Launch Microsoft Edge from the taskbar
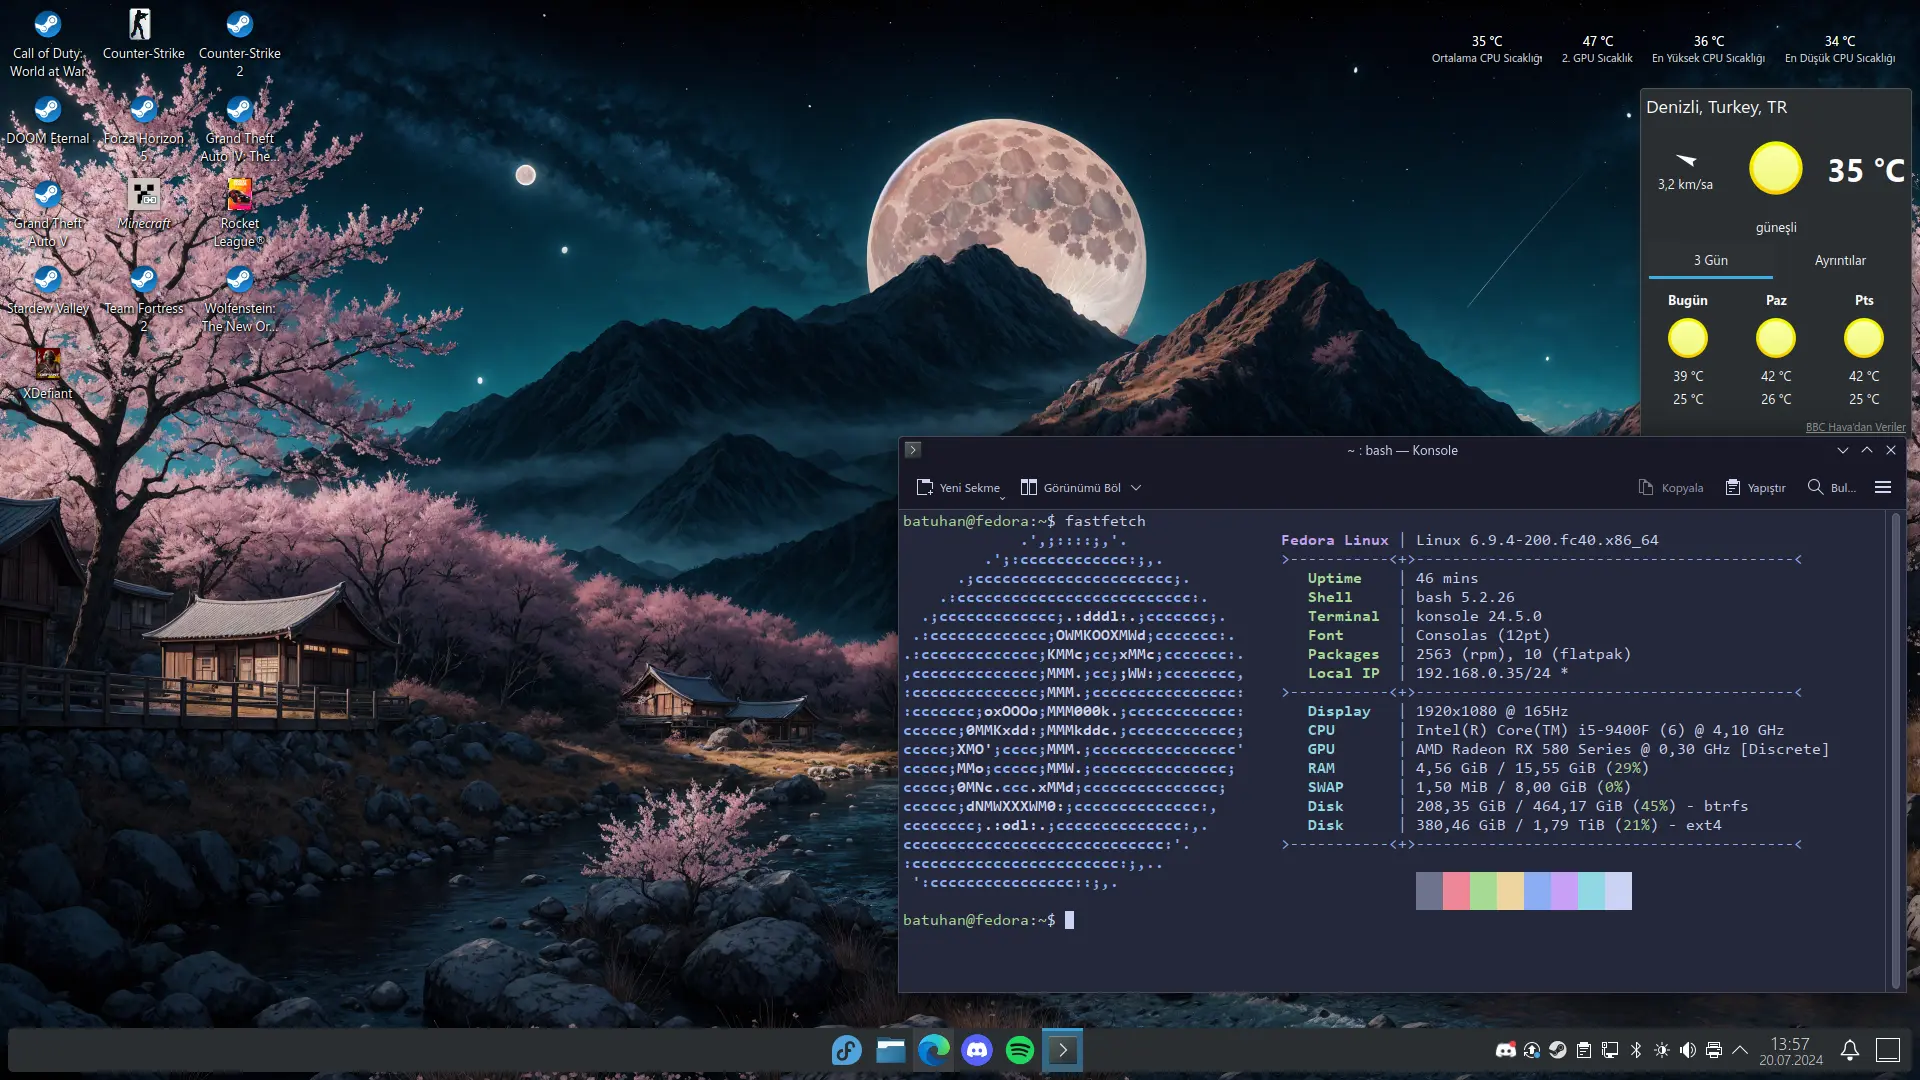1920x1080 pixels. [934, 1050]
